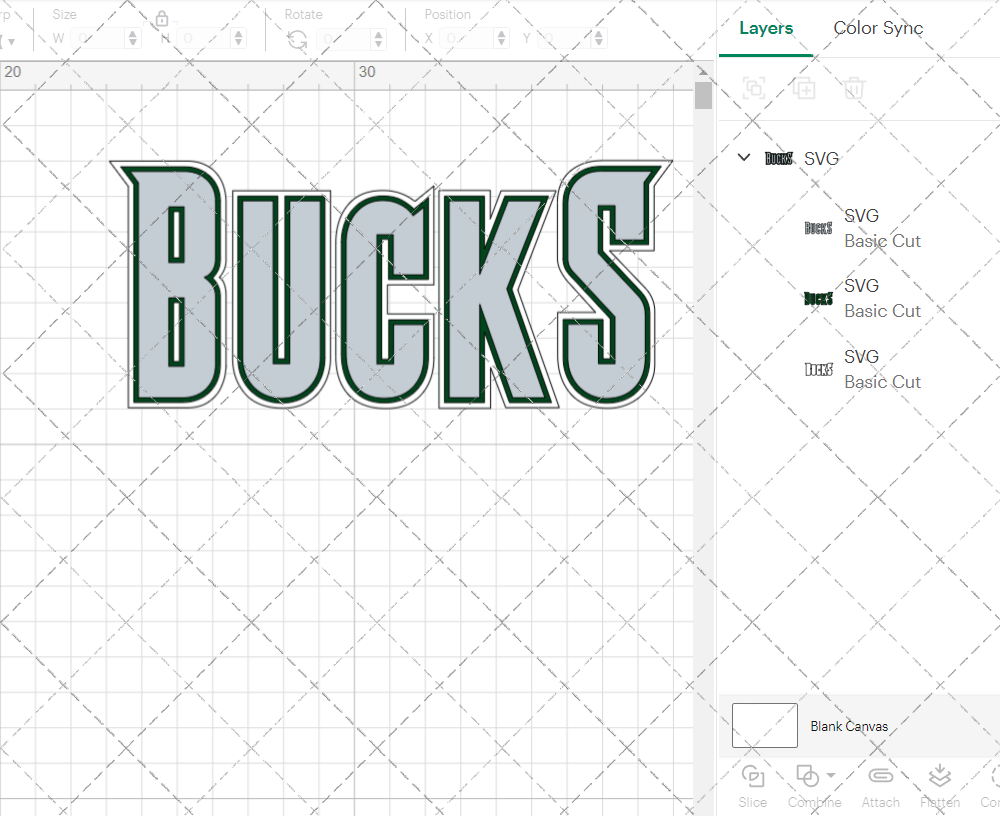Click the top-level SVG group name
Viewport: 1000px width, 816px height.
[821, 158]
